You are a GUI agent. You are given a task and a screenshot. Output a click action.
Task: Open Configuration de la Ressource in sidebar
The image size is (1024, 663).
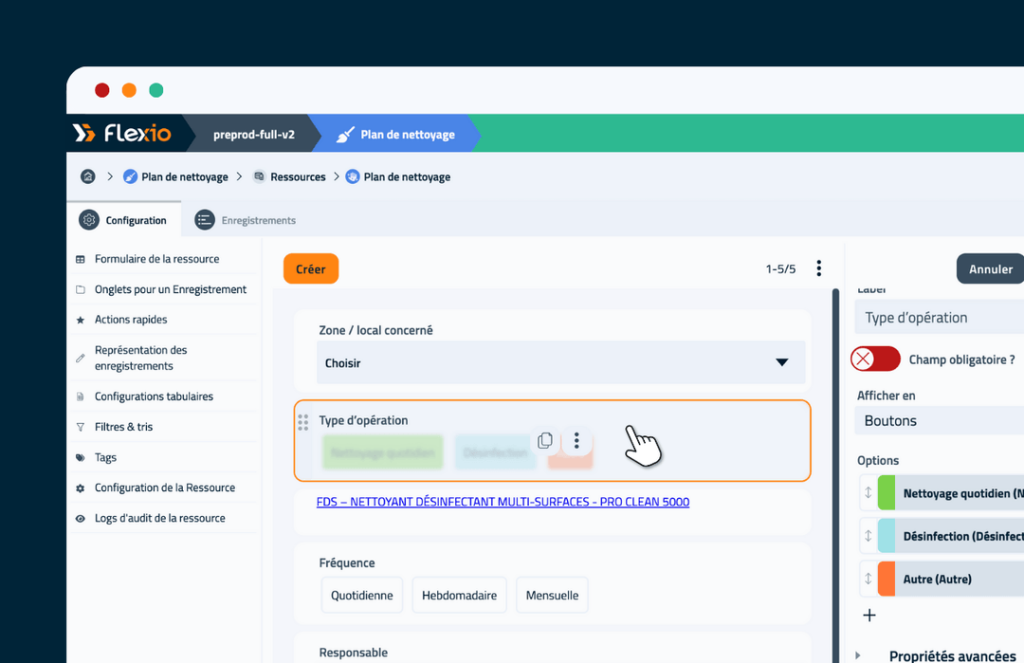coord(164,488)
